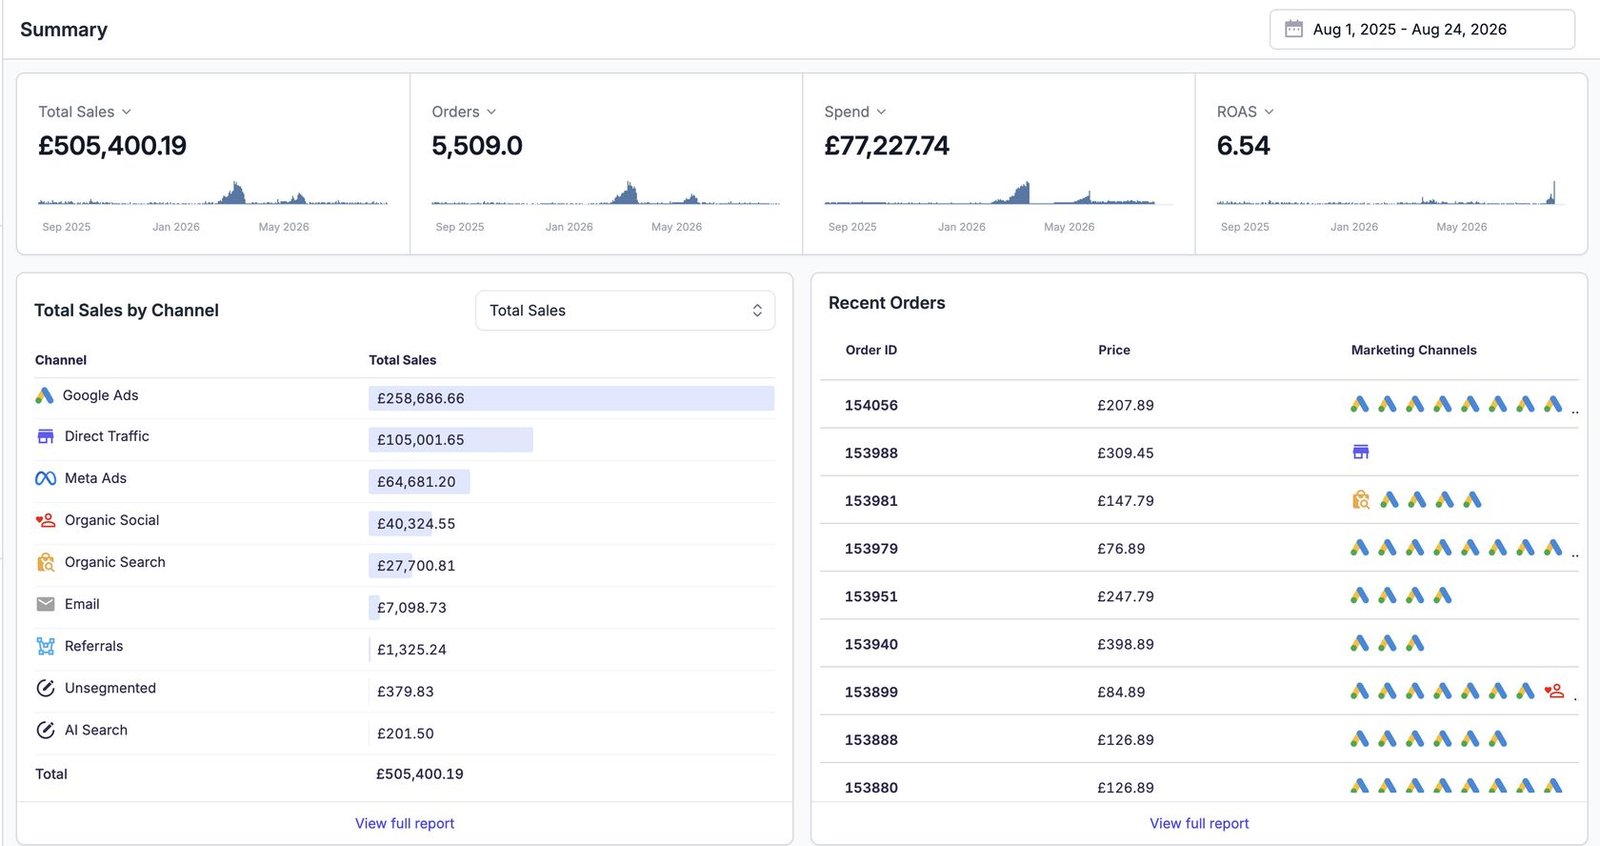1600x846 pixels.
Task: Click the ROAS sparkline chart
Action: coord(1390,192)
